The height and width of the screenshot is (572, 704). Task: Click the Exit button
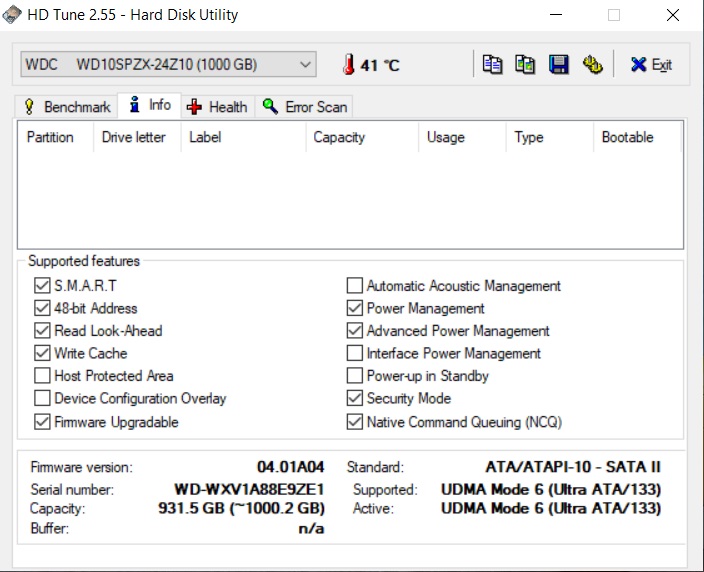651,65
